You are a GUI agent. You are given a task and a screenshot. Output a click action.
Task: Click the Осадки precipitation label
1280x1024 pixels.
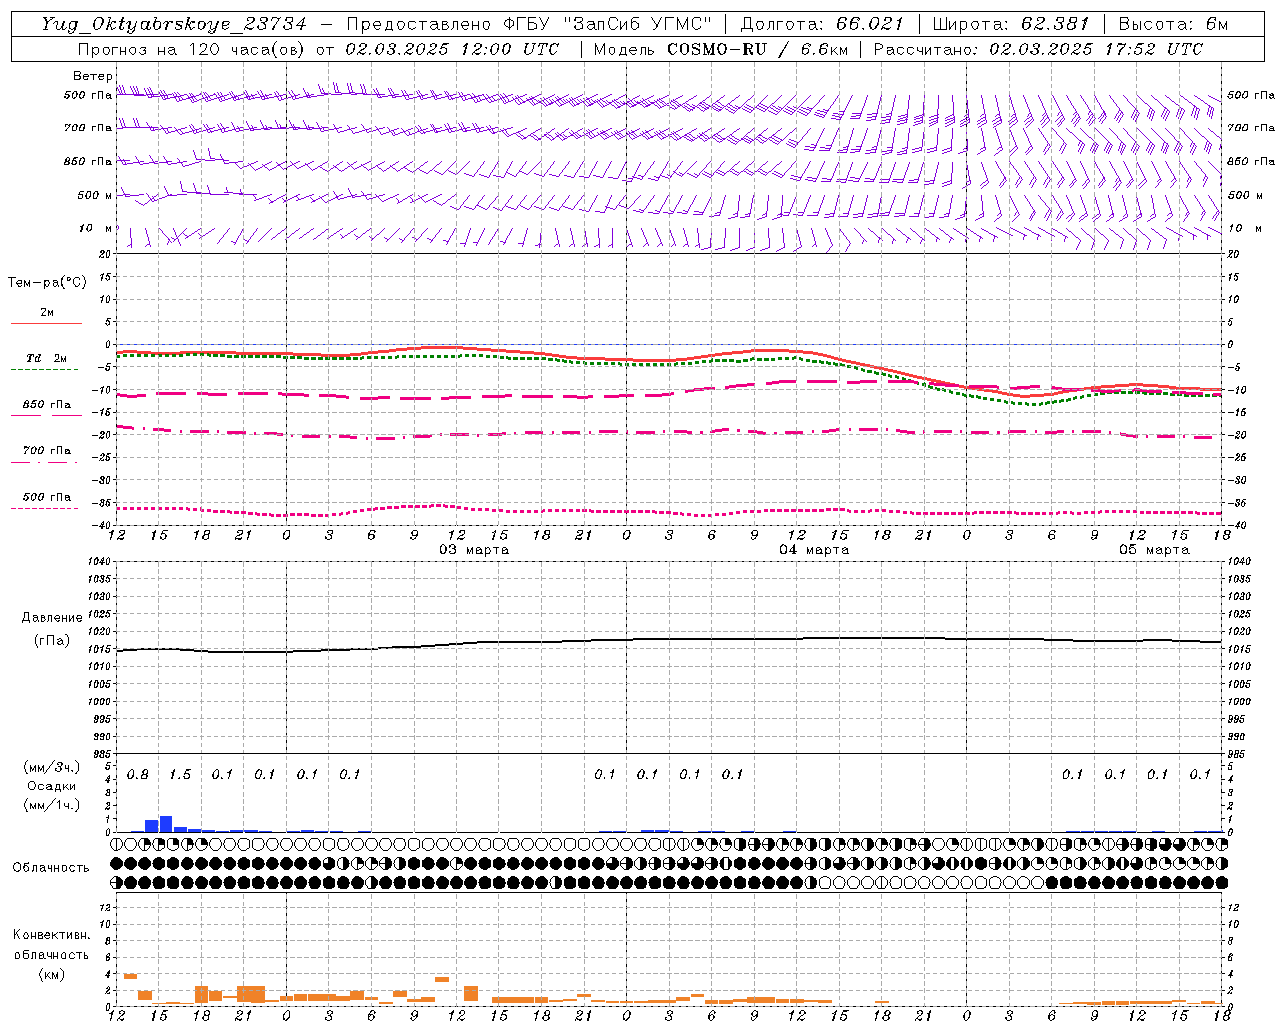click(x=52, y=786)
